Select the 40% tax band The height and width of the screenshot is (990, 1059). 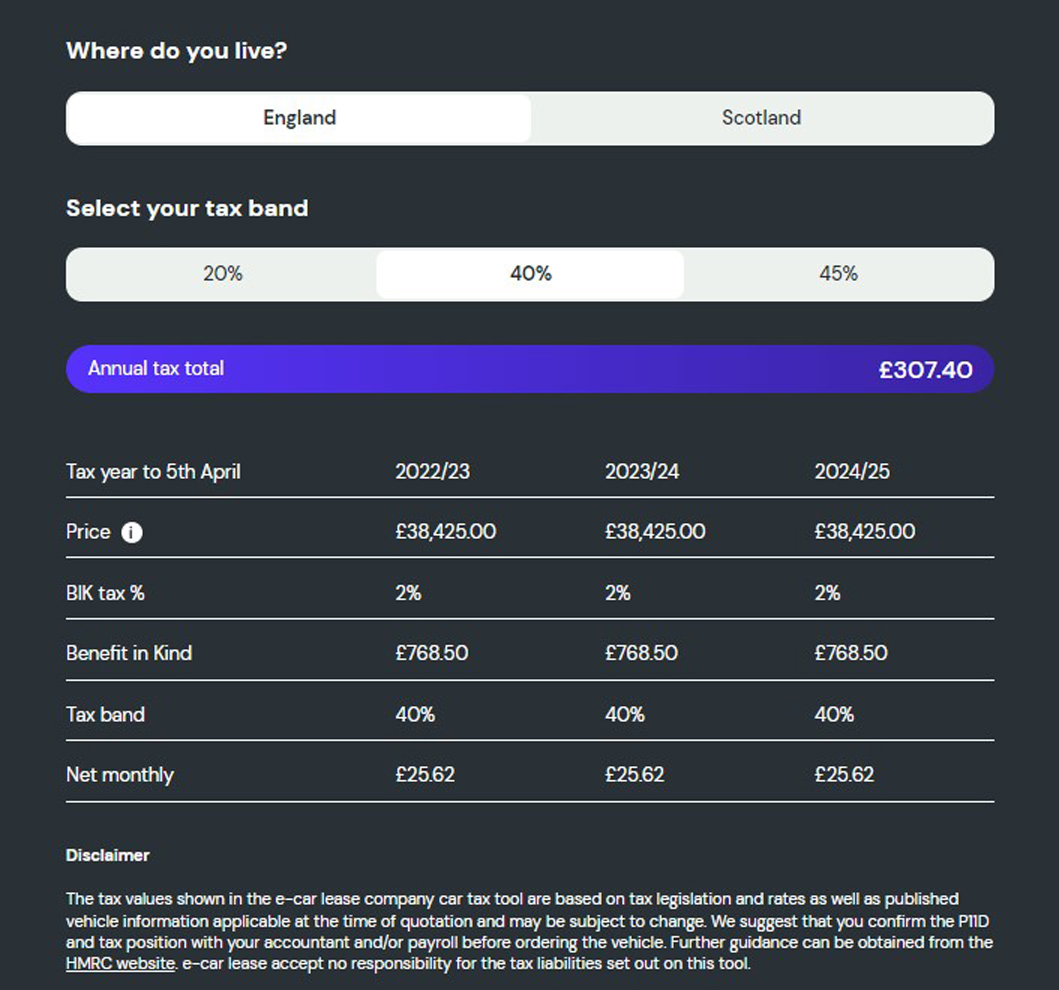click(x=530, y=274)
